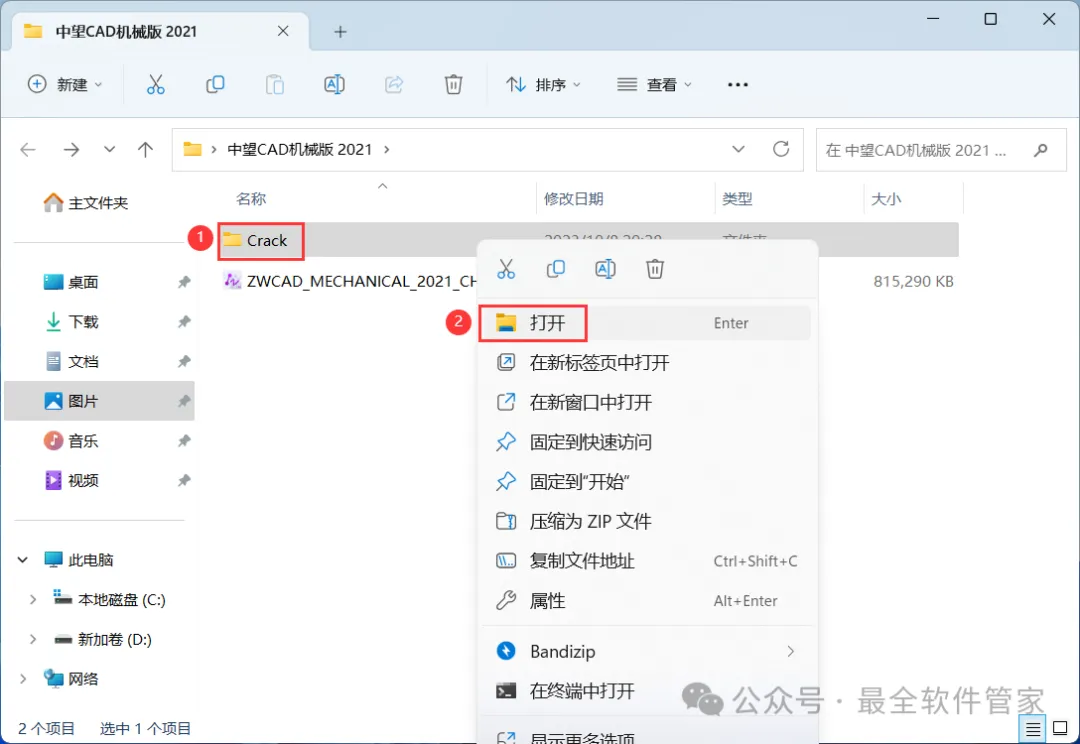Image resolution: width=1080 pixels, height=744 pixels.
Task: Open the address bar history dropdown
Action: click(738, 149)
